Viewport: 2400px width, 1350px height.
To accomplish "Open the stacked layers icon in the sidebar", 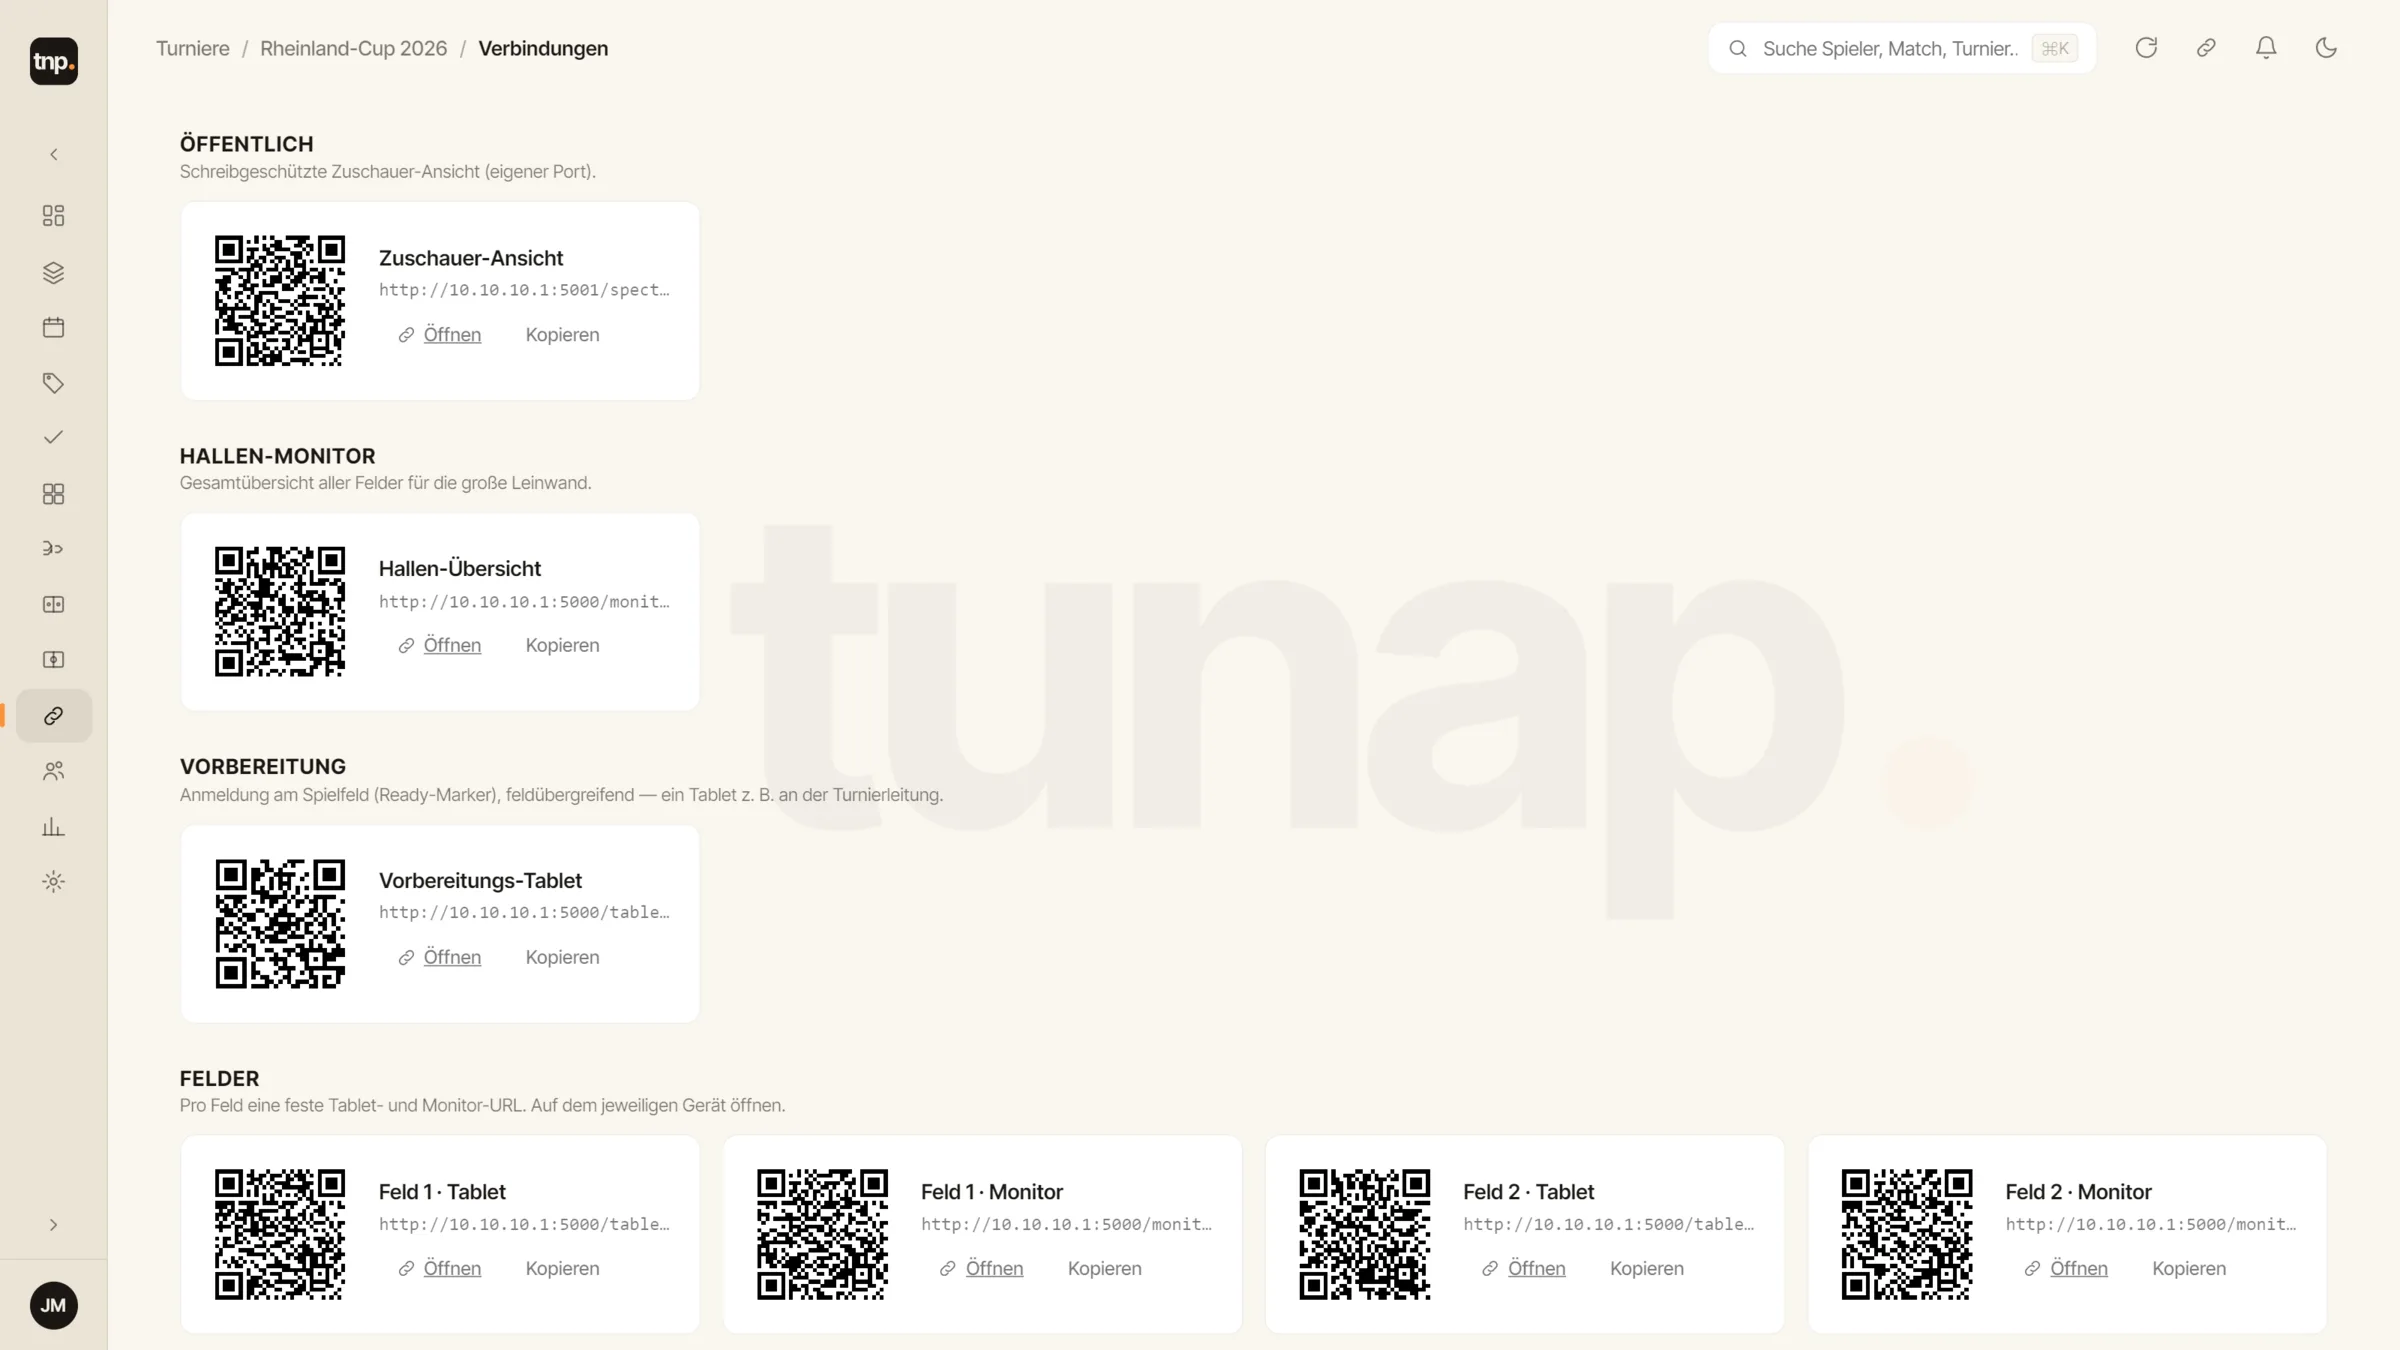I will point(54,272).
